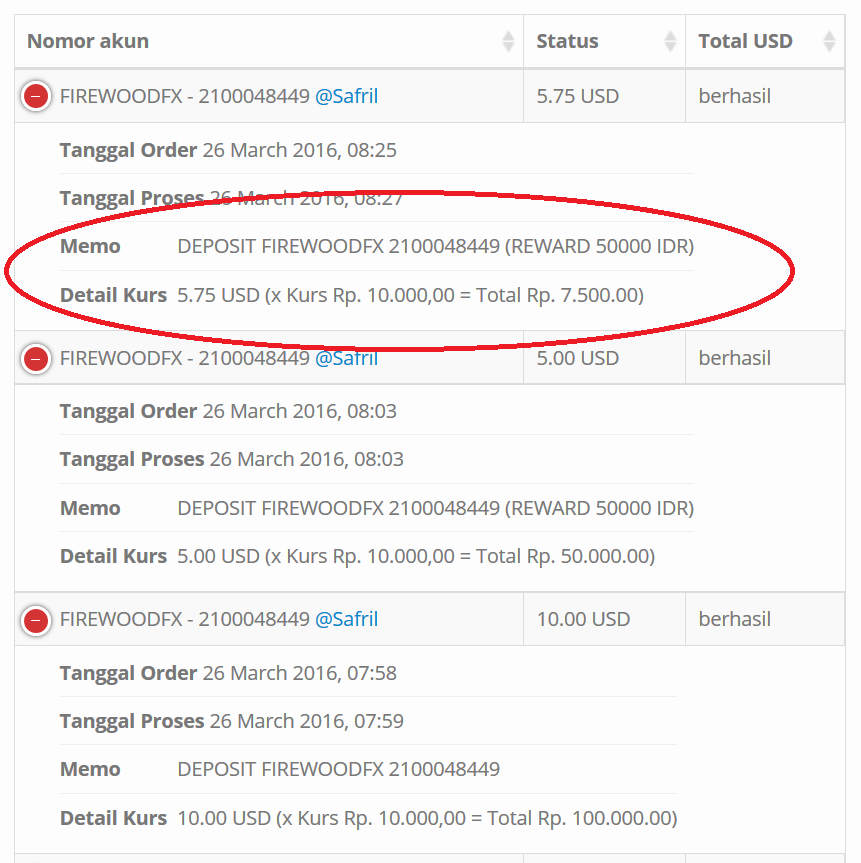
Task: Click Detail Kurs Total Rp. 100.000.00 line
Action: pos(368,818)
